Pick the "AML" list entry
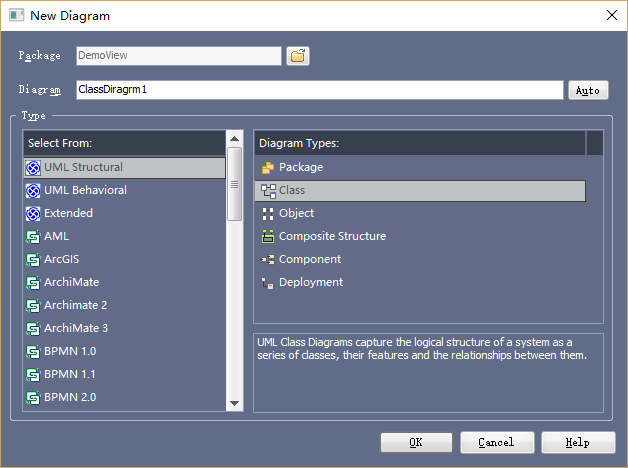The image size is (628, 468). (x=125, y=236)
